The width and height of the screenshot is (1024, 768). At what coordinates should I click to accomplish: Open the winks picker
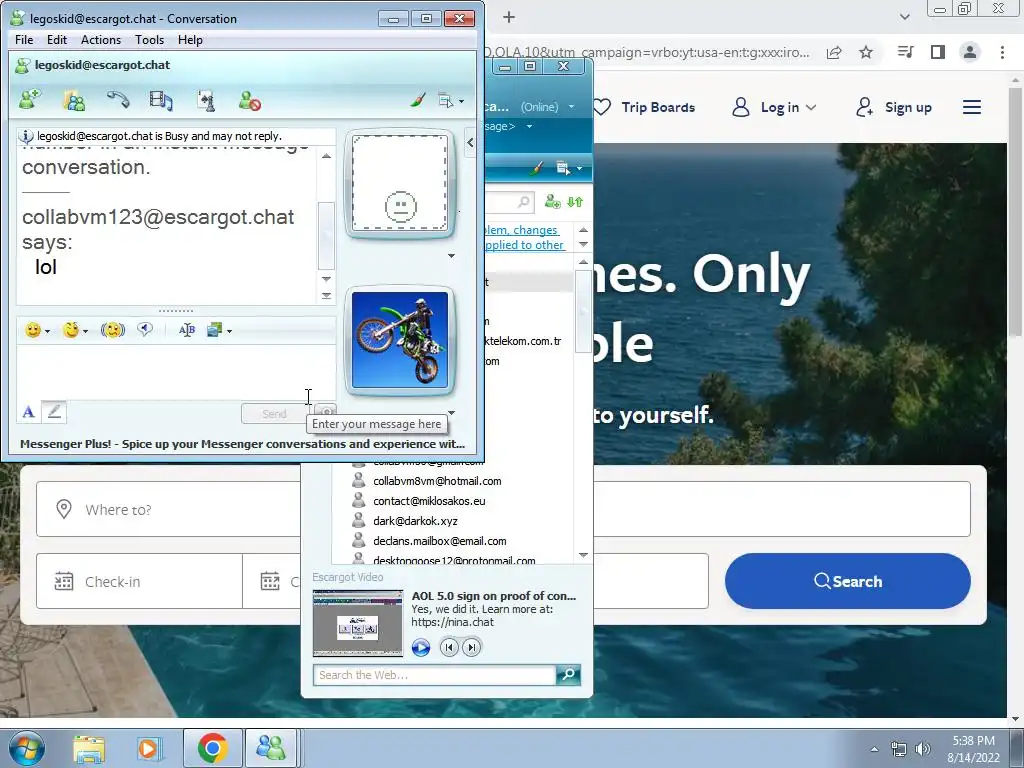click(x=74, y=330)
